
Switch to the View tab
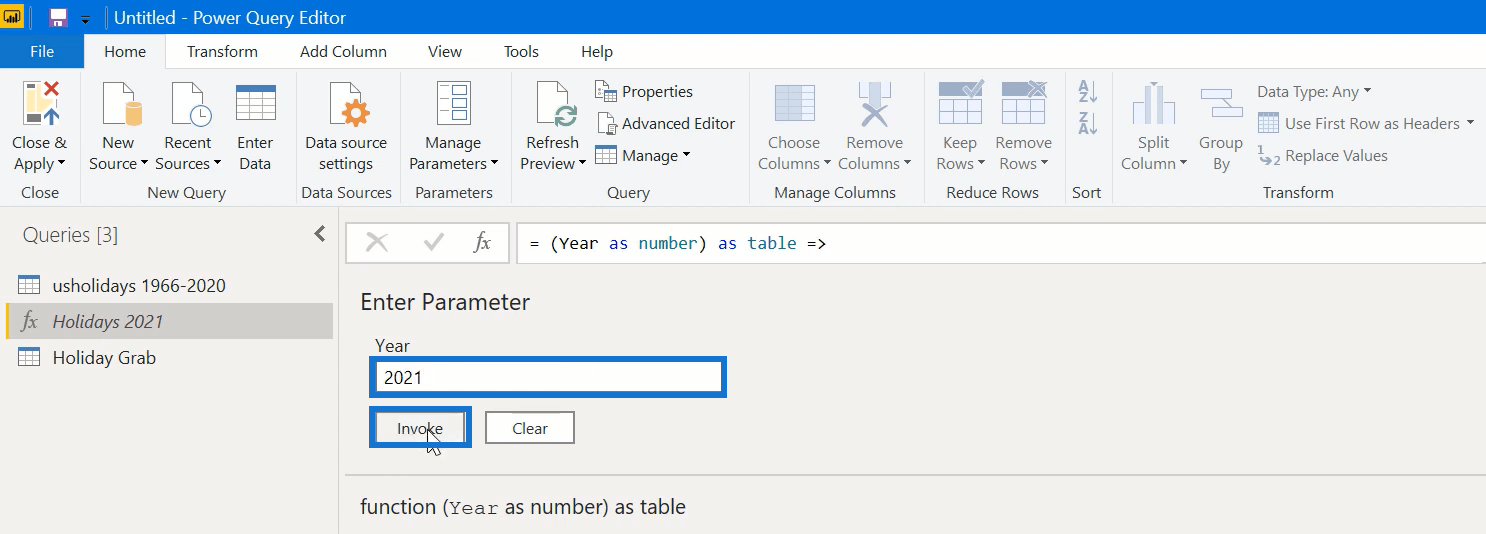[x=445, y=51]
